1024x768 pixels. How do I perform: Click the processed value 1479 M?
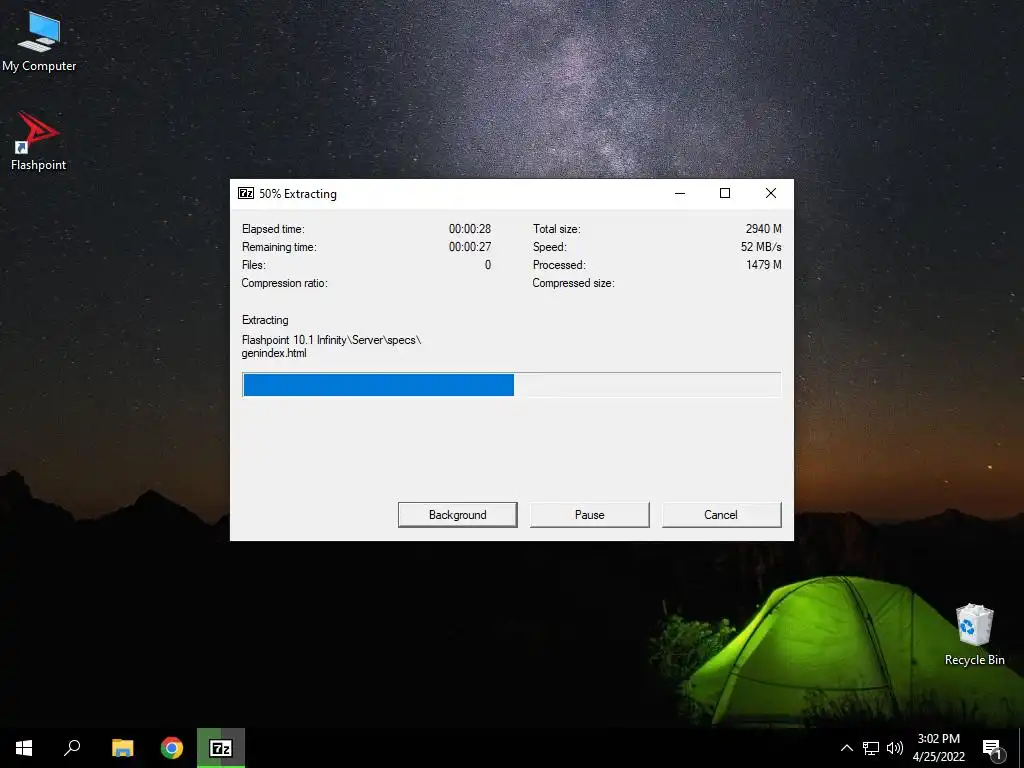point(763,264)
